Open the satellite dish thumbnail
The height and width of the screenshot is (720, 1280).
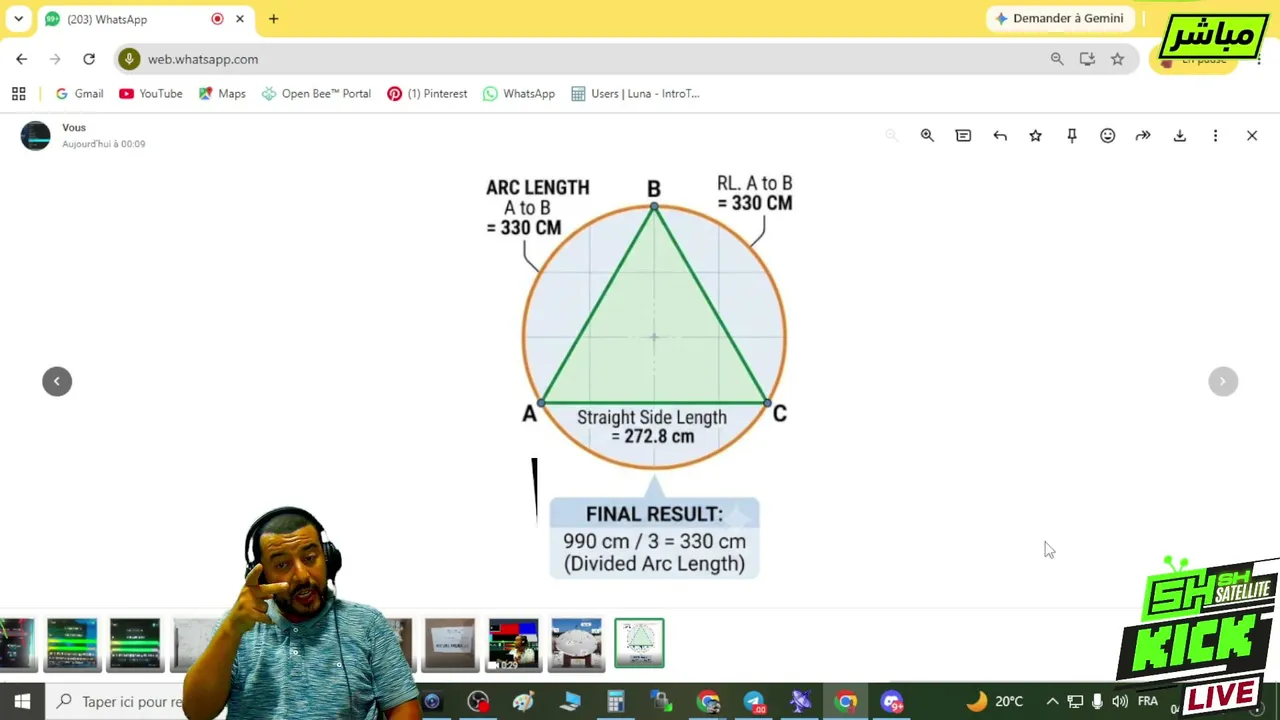[x=577, y=643]
